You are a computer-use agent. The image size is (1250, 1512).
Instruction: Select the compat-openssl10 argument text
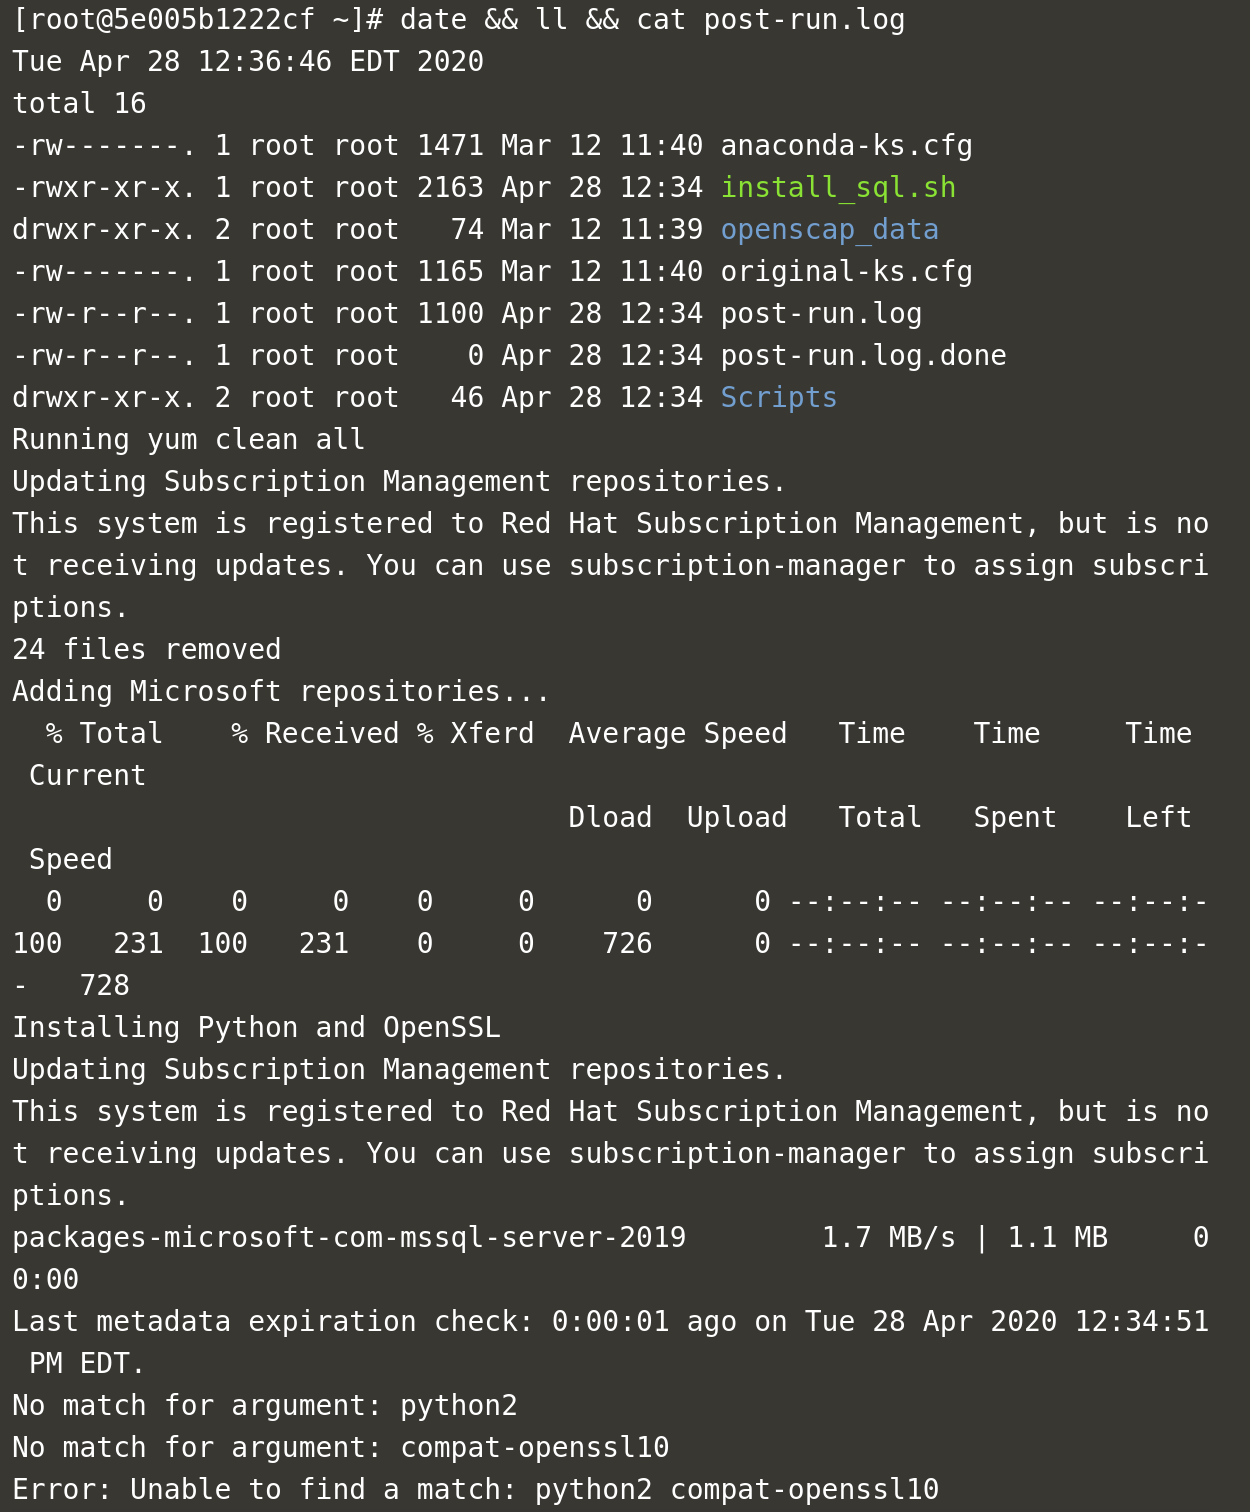click(x=534, y=1447)
